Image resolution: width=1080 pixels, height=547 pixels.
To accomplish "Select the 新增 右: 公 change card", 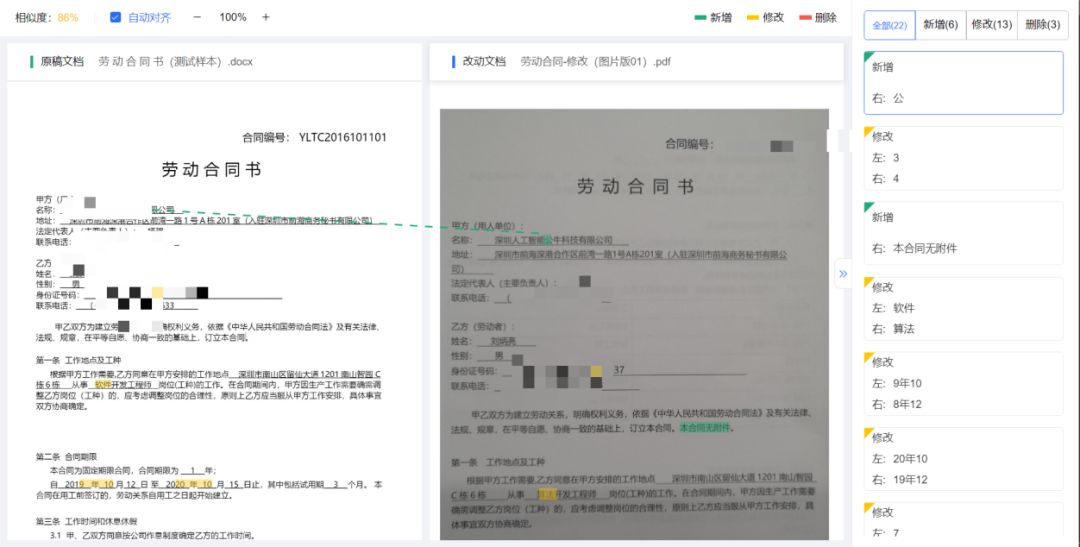I will point(963,83).
